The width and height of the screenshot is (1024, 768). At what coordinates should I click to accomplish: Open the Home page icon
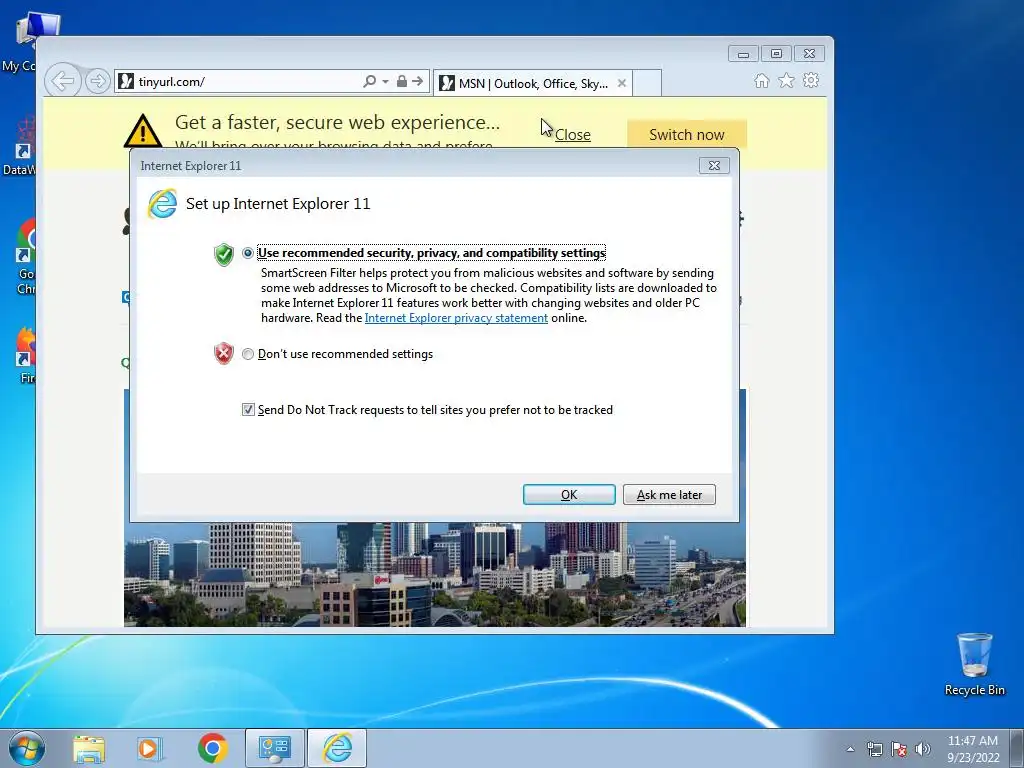[761, 80]
